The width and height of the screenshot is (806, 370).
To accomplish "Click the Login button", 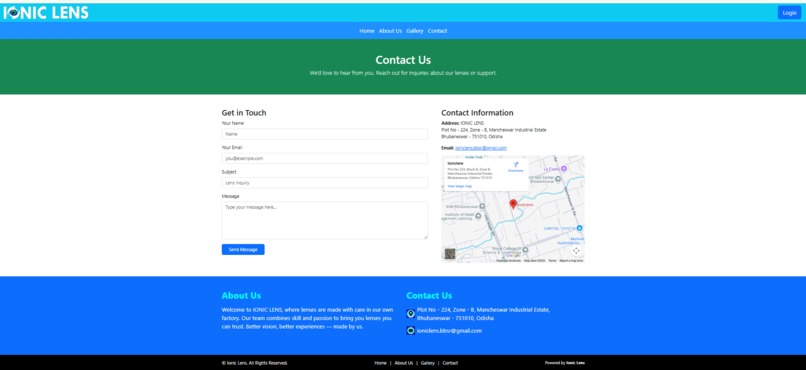I will coord(789,13).
